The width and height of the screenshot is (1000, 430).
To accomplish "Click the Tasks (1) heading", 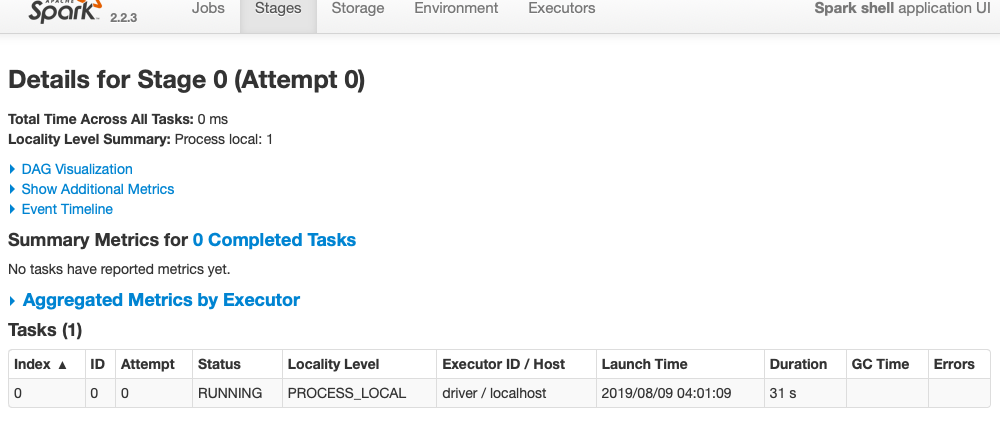I will pyautogui.click(x=45, y=330).
